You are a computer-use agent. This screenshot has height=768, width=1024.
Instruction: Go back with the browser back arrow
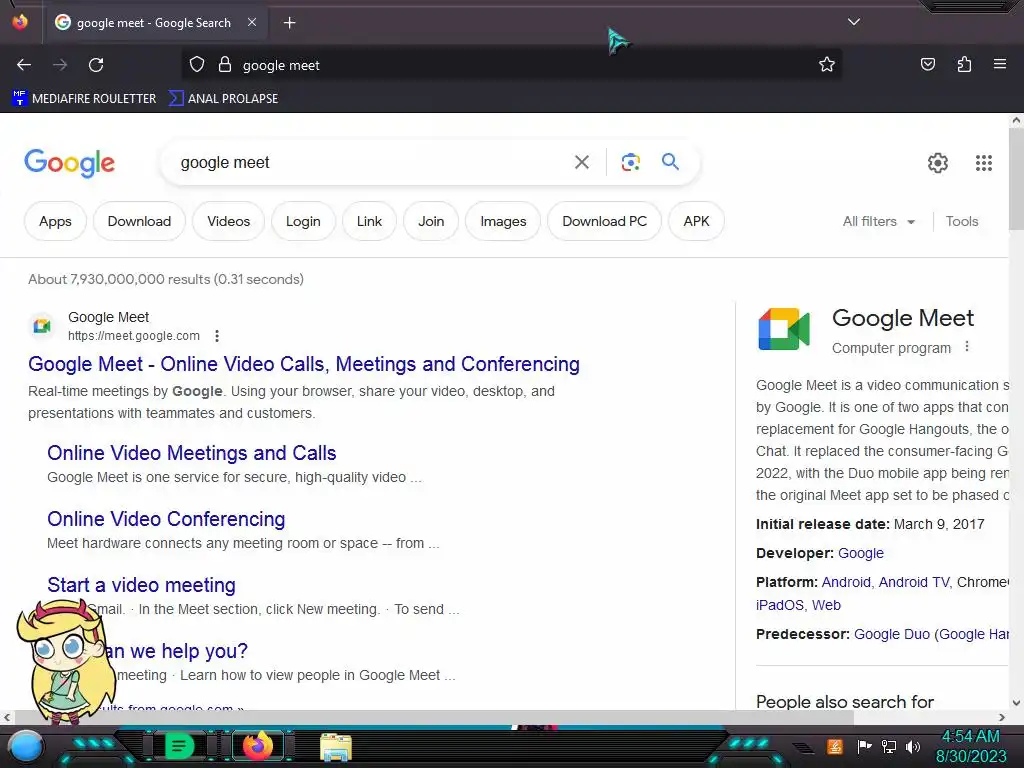coord(24,65)
